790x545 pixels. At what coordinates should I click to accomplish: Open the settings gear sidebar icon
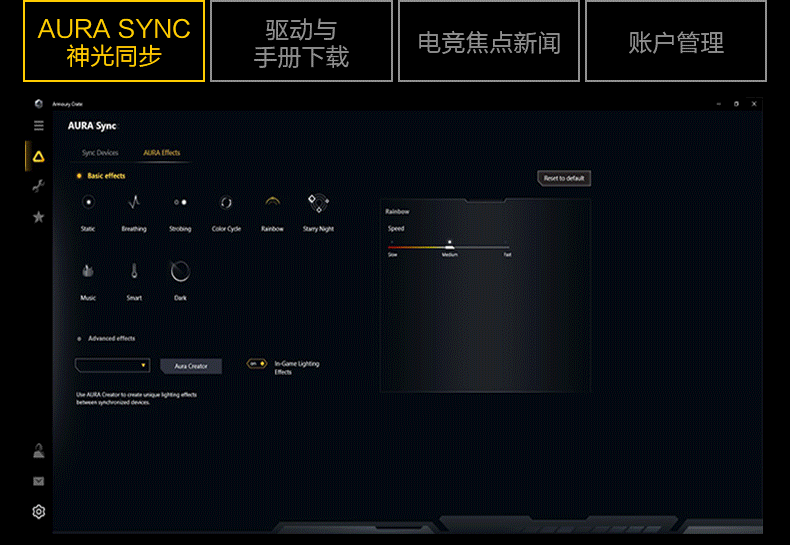pos(39,512)
